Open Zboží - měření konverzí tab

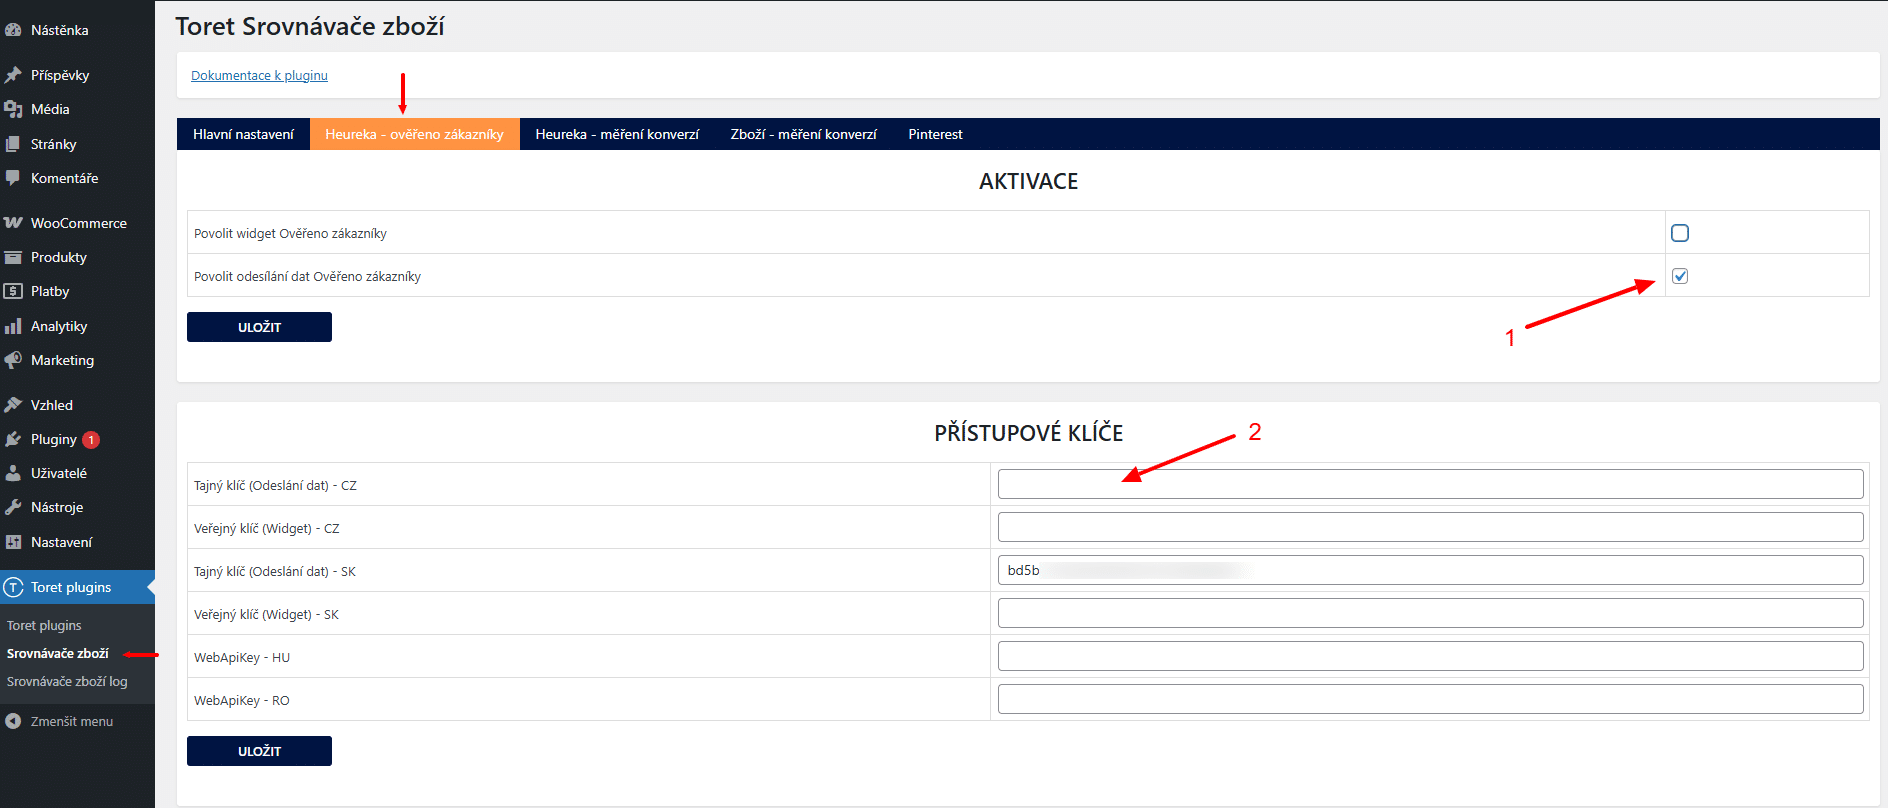pyautogui.click(x=803, y=134)
